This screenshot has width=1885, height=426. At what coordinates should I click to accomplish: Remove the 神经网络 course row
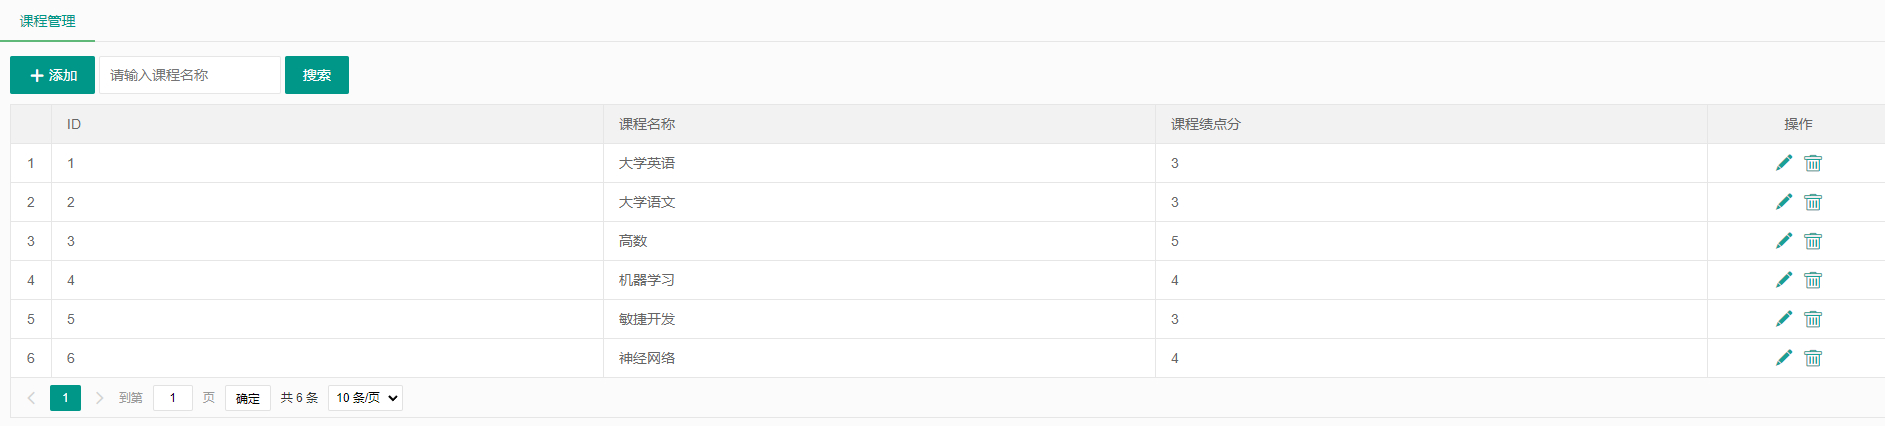pyautogui.click(x=1813, y=358)
